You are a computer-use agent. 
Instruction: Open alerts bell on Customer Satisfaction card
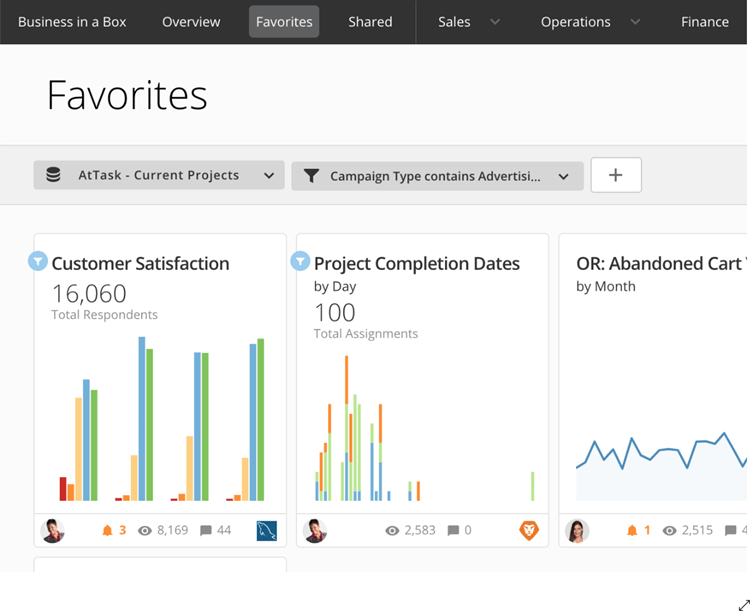pyautogui.click(x=107, y=530)
